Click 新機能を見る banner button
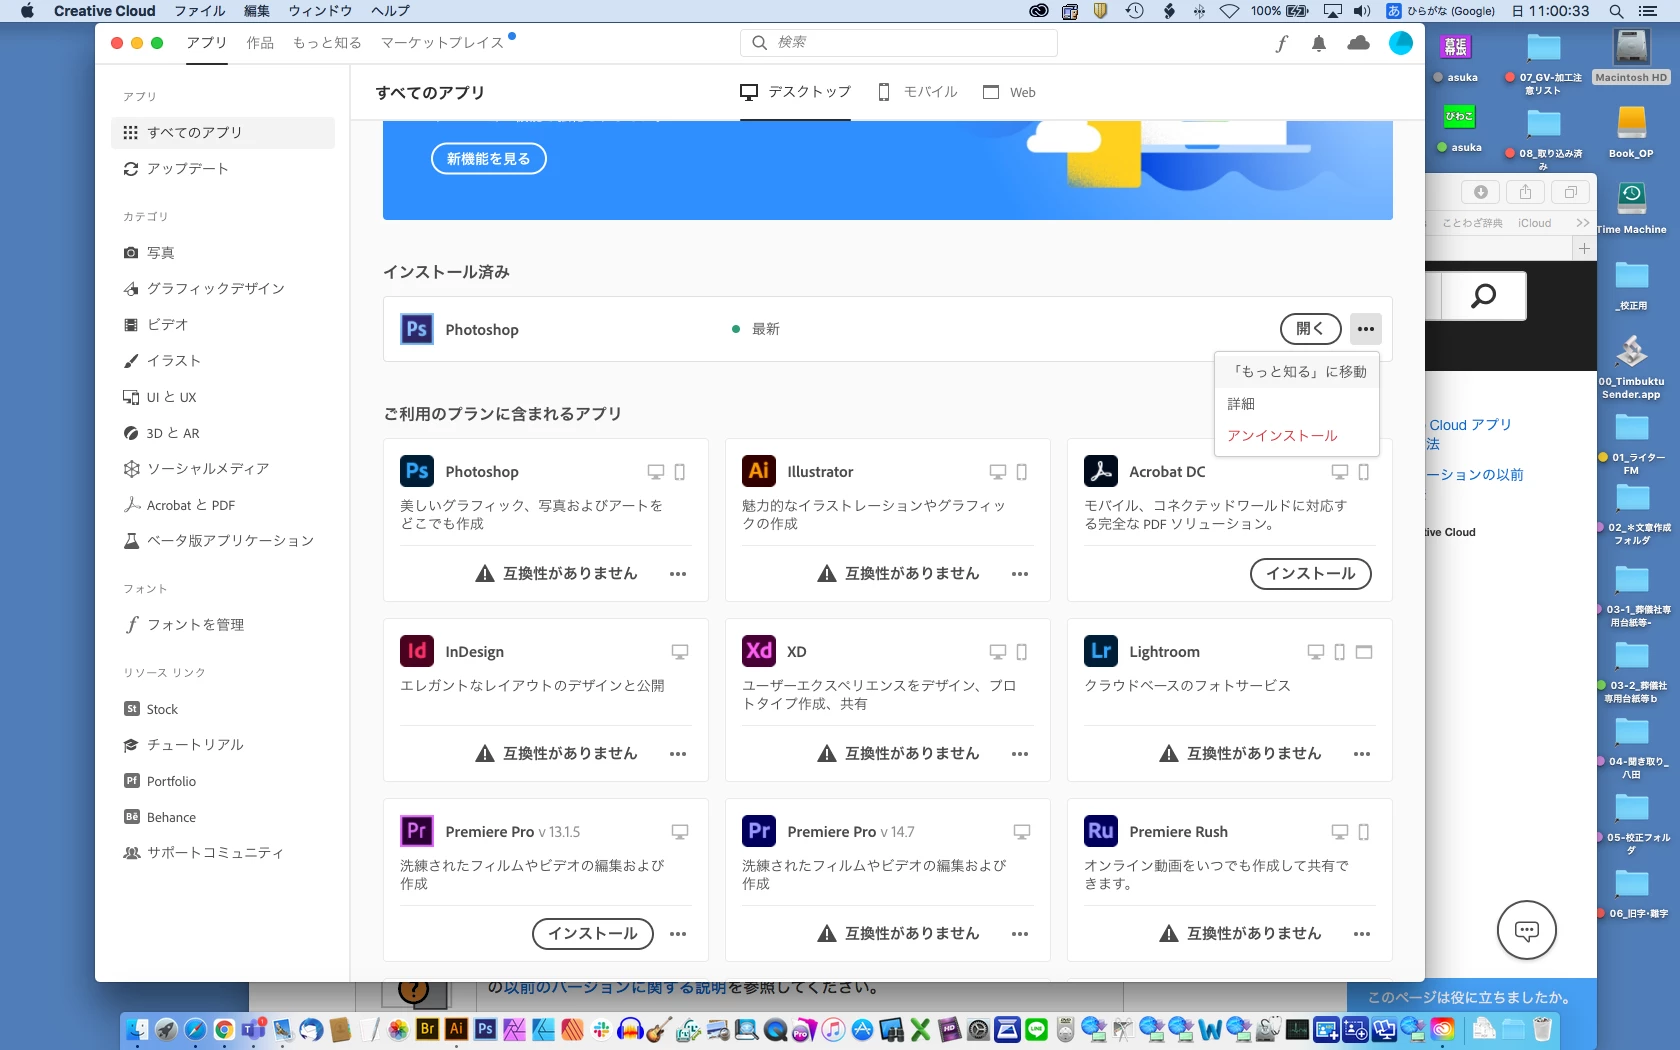Viewport: 1680px width, 1050px height. [x=489, y=159]
